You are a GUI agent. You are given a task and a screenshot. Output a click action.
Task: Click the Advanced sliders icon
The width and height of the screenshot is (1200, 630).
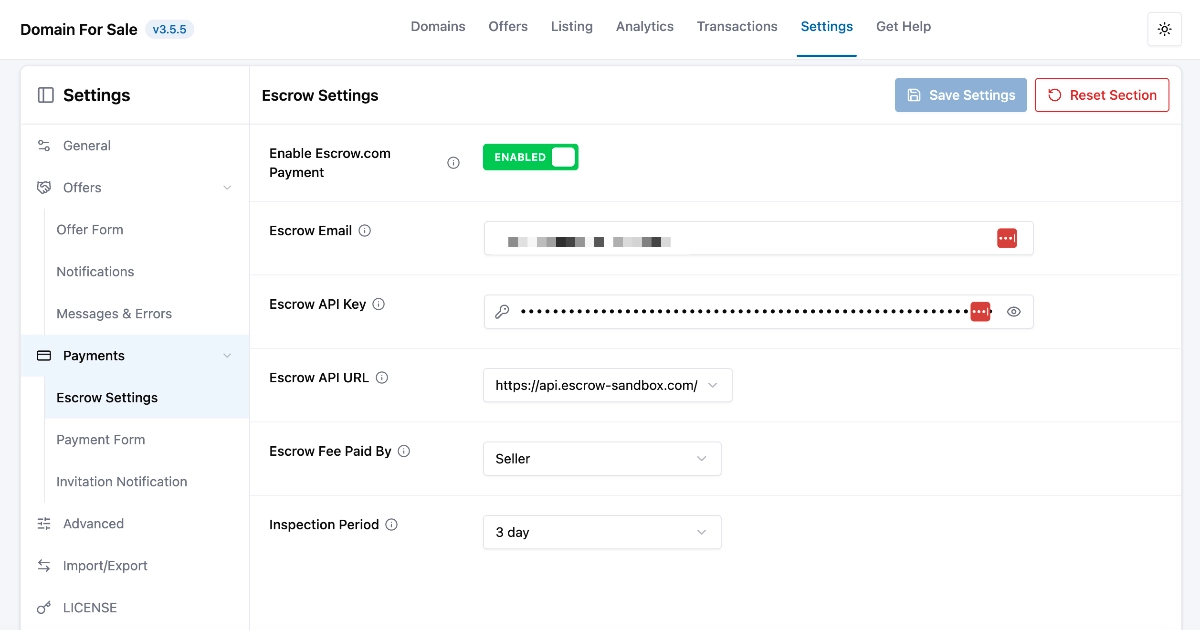point(44,524)
